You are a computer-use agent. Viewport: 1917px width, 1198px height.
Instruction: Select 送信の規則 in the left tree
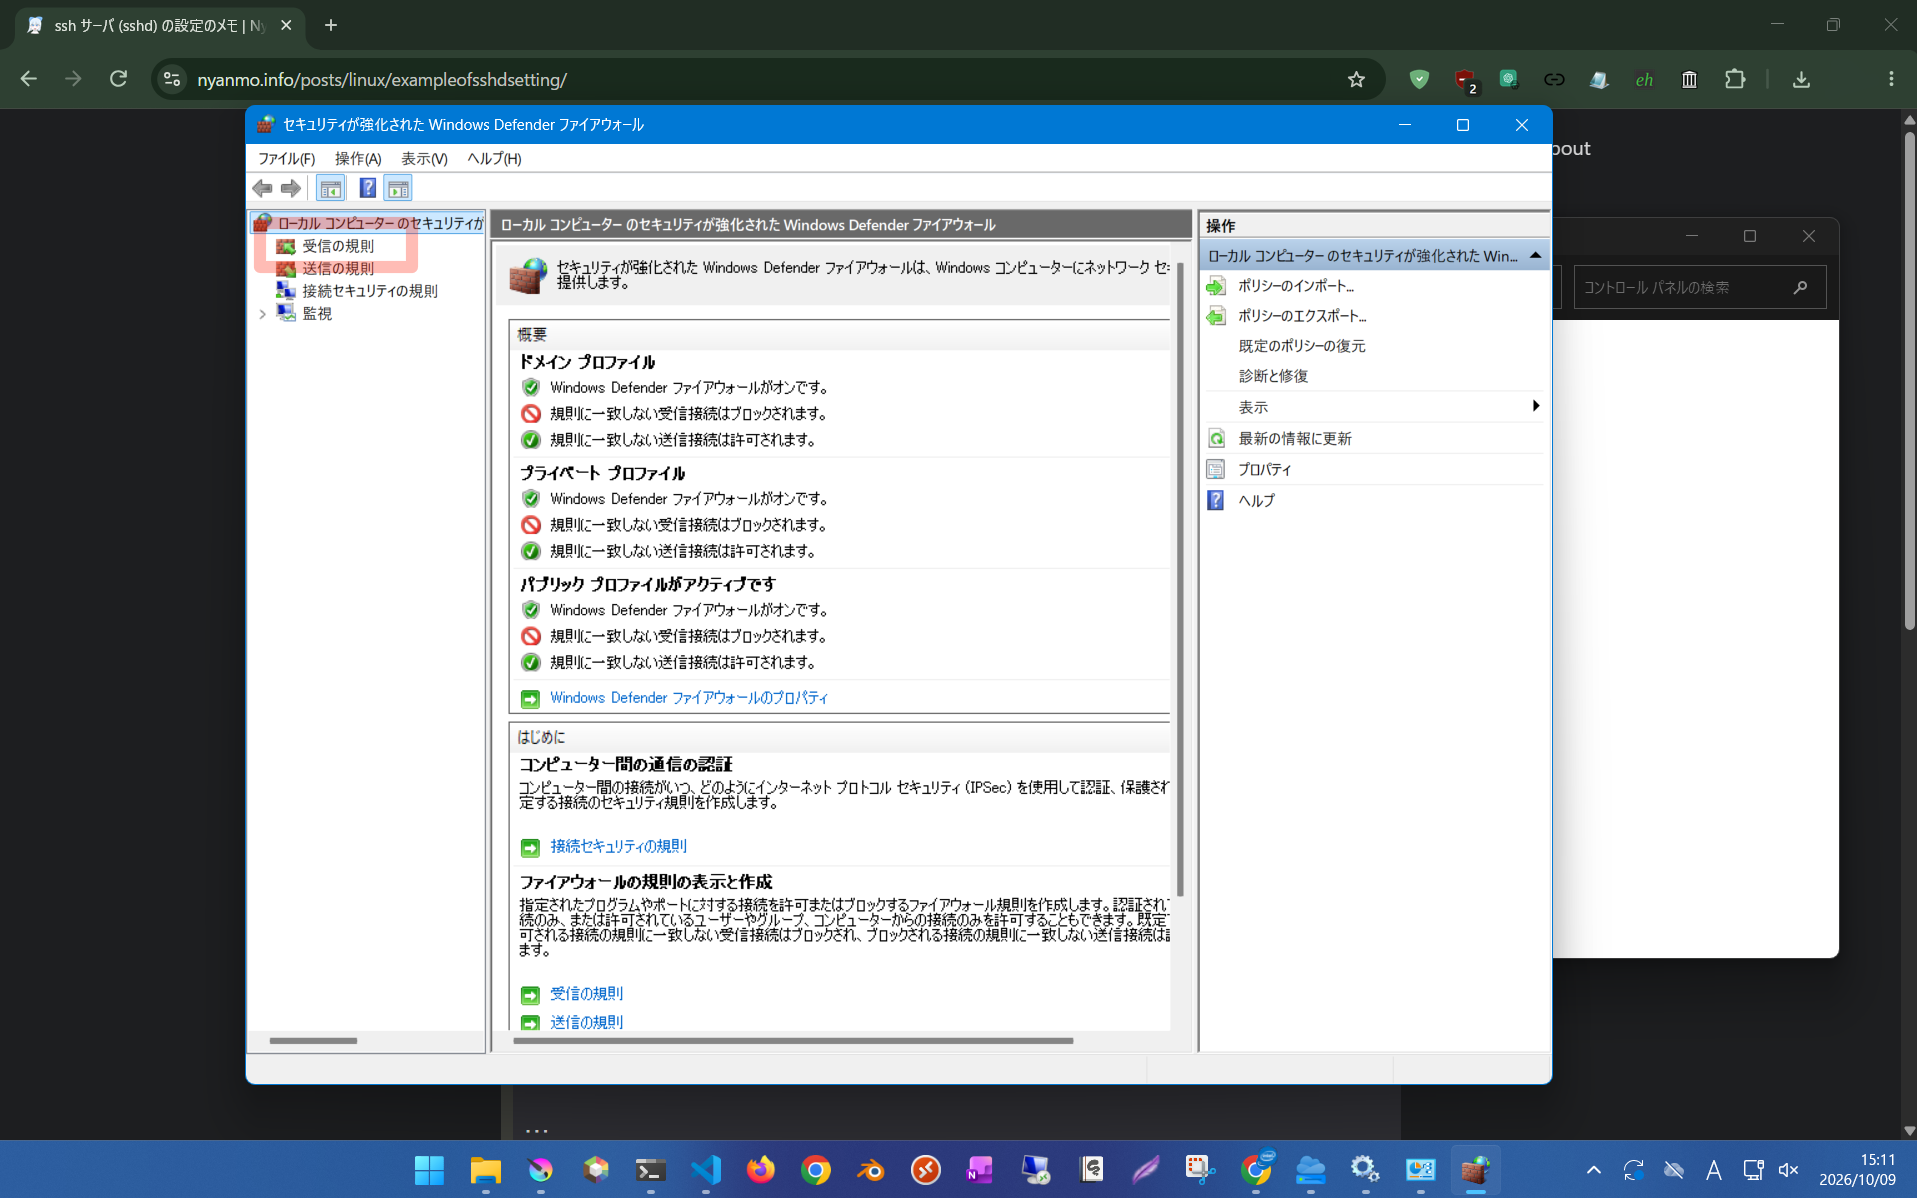[x=338, y=268]
